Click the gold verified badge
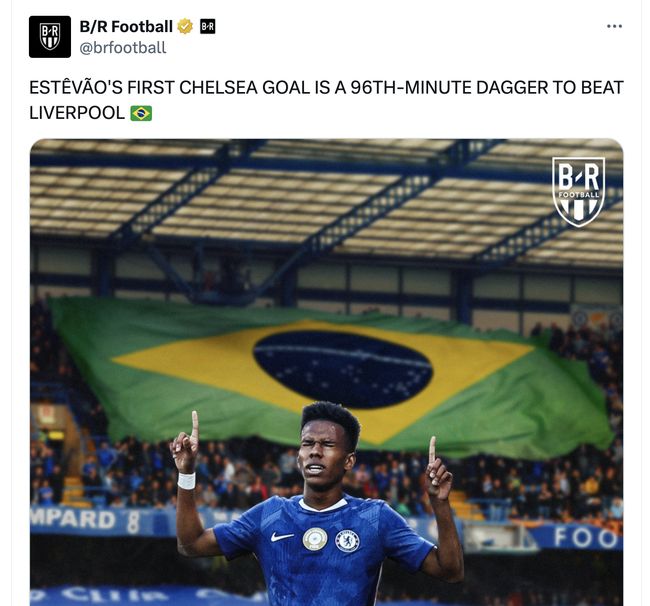The width and height of the screenshot is (650, 606). point(185,27)
